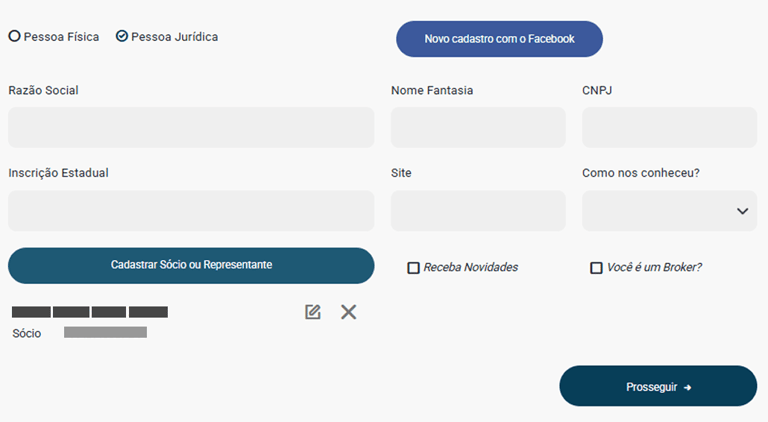Focus the Razão Social input field
Image resolution: width=768 pixels, height=422 pixels.
(191, 127)
